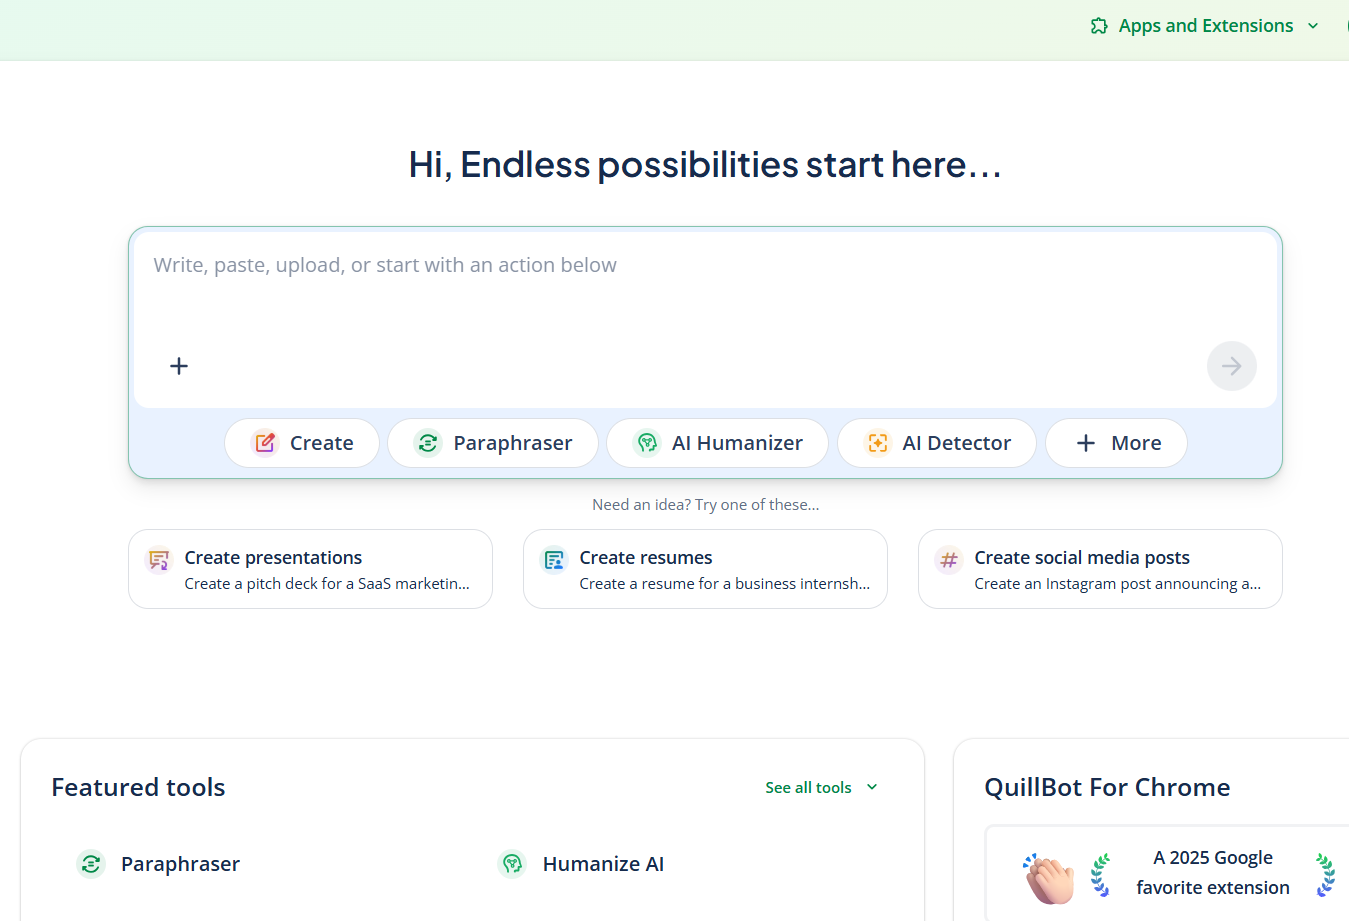Open Paraphraser under Featured tools

pyautogui.click(x=180, y=864)
